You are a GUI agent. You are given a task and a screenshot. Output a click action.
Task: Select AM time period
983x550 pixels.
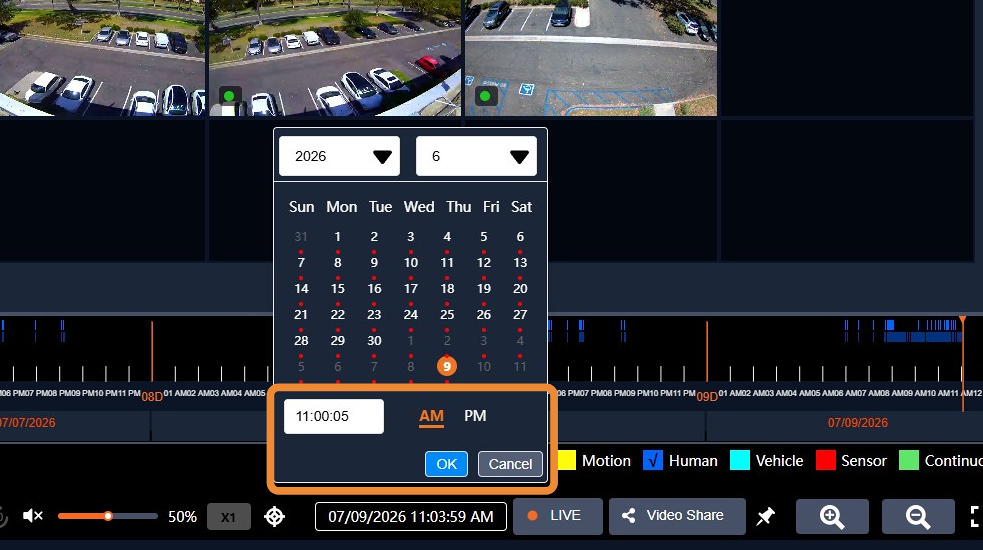(431, 416)
